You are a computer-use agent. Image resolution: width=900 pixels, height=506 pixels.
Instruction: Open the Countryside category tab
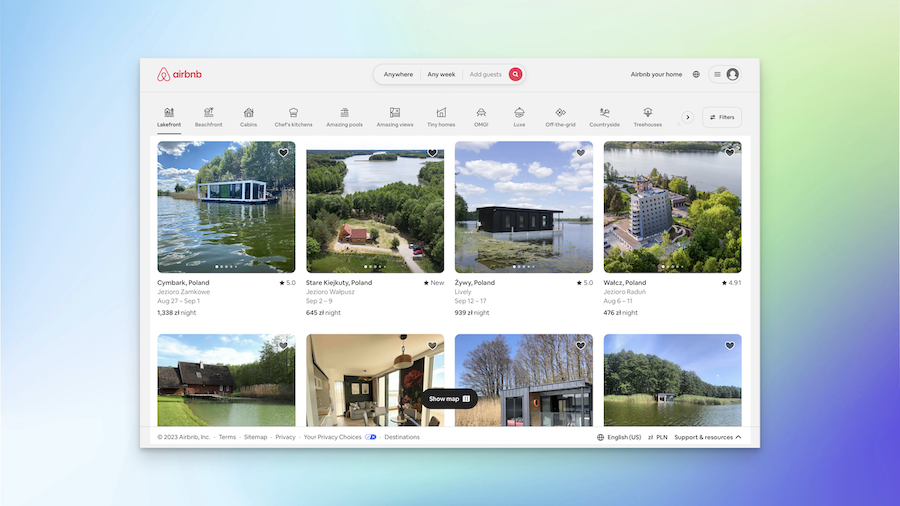[604, 117]
